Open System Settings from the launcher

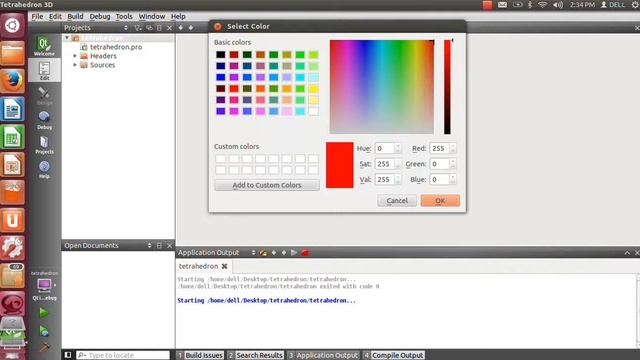pos(12,248)
